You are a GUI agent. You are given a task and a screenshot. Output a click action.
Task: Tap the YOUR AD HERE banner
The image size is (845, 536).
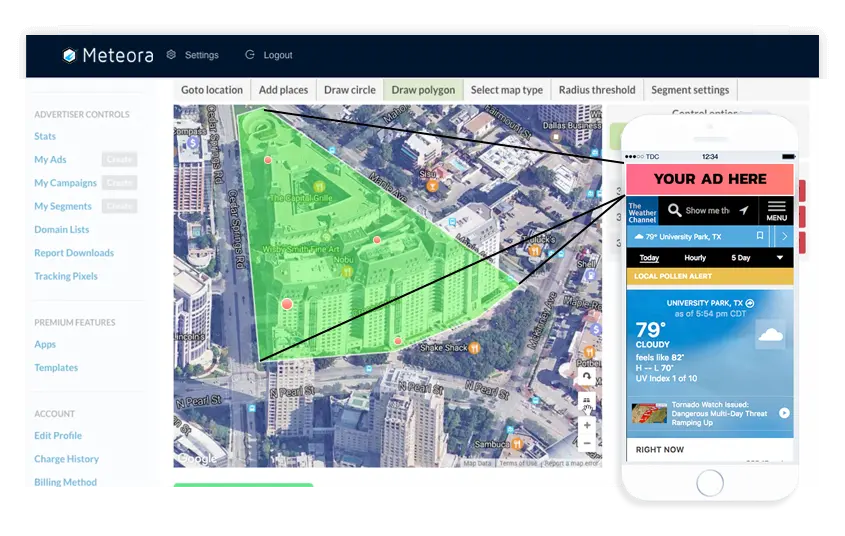click(710, 180)
